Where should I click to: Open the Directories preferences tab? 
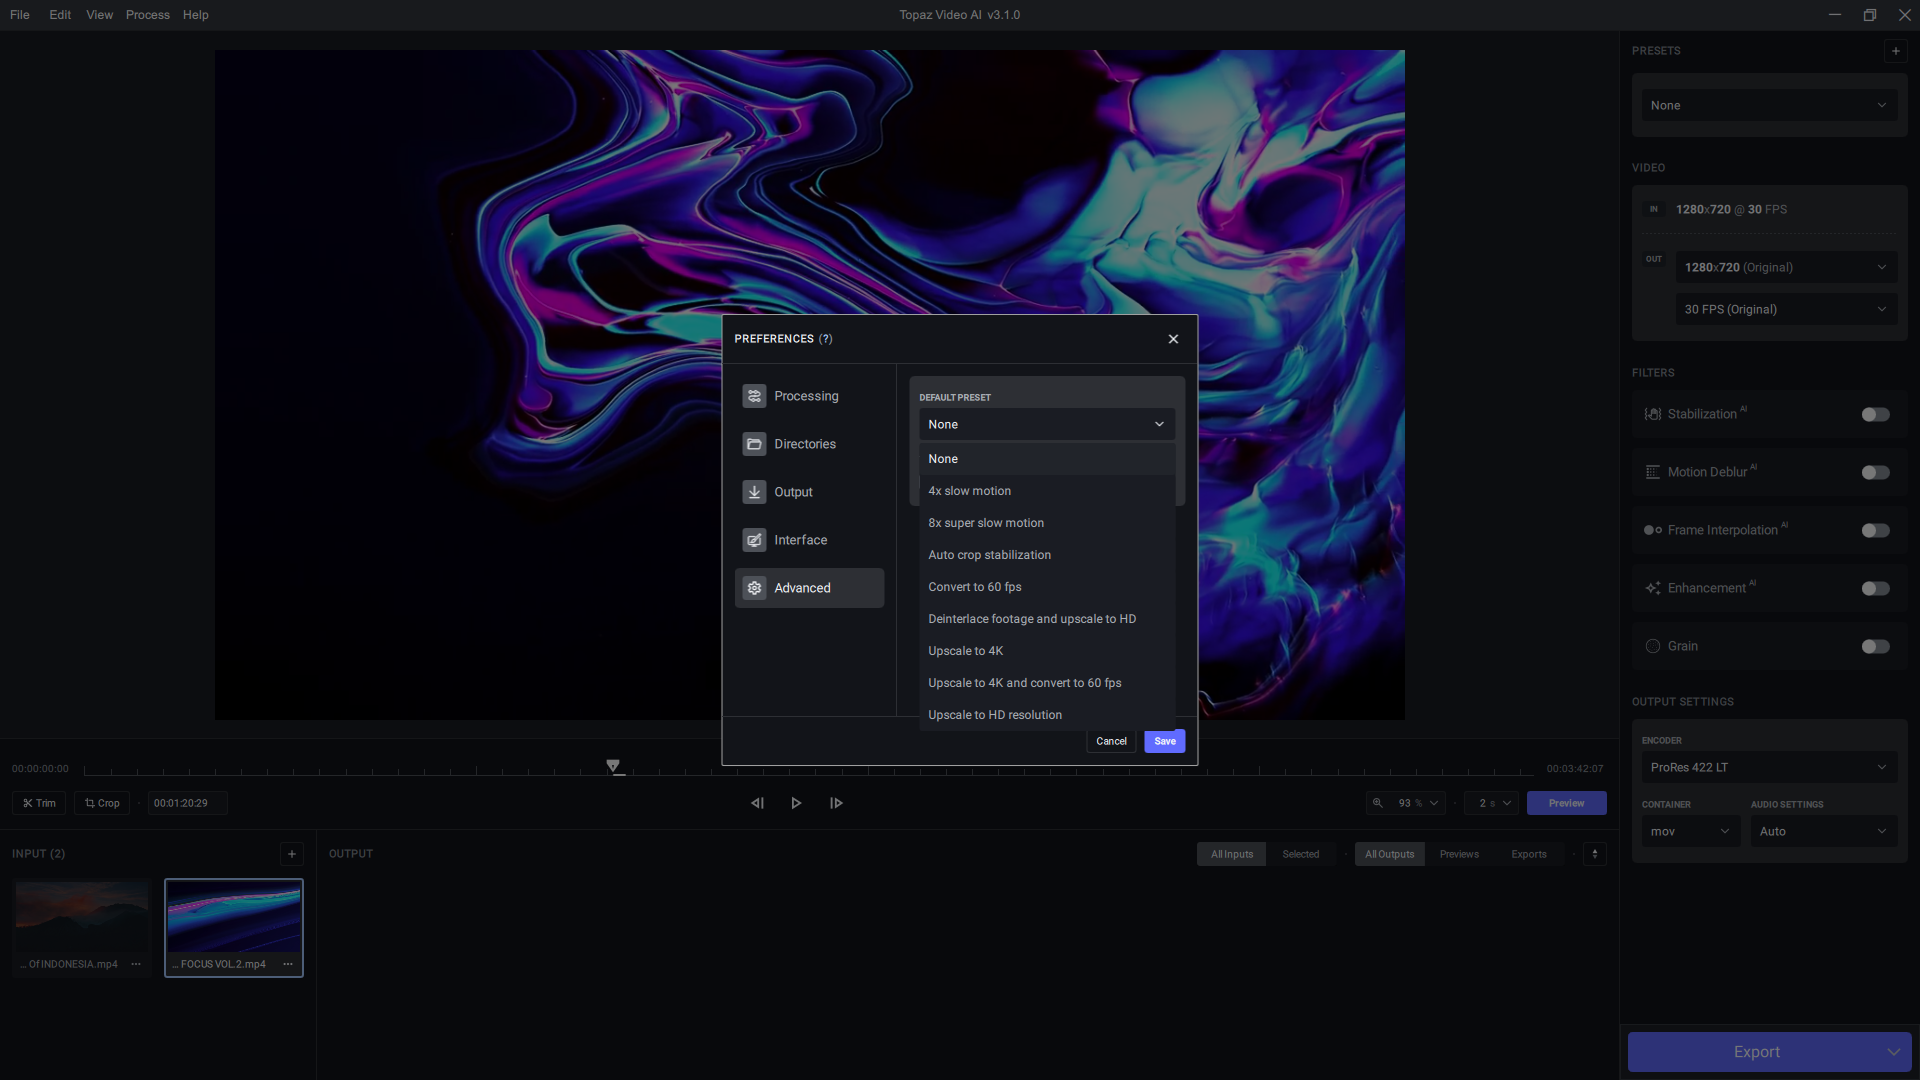(x=806, y=443)
